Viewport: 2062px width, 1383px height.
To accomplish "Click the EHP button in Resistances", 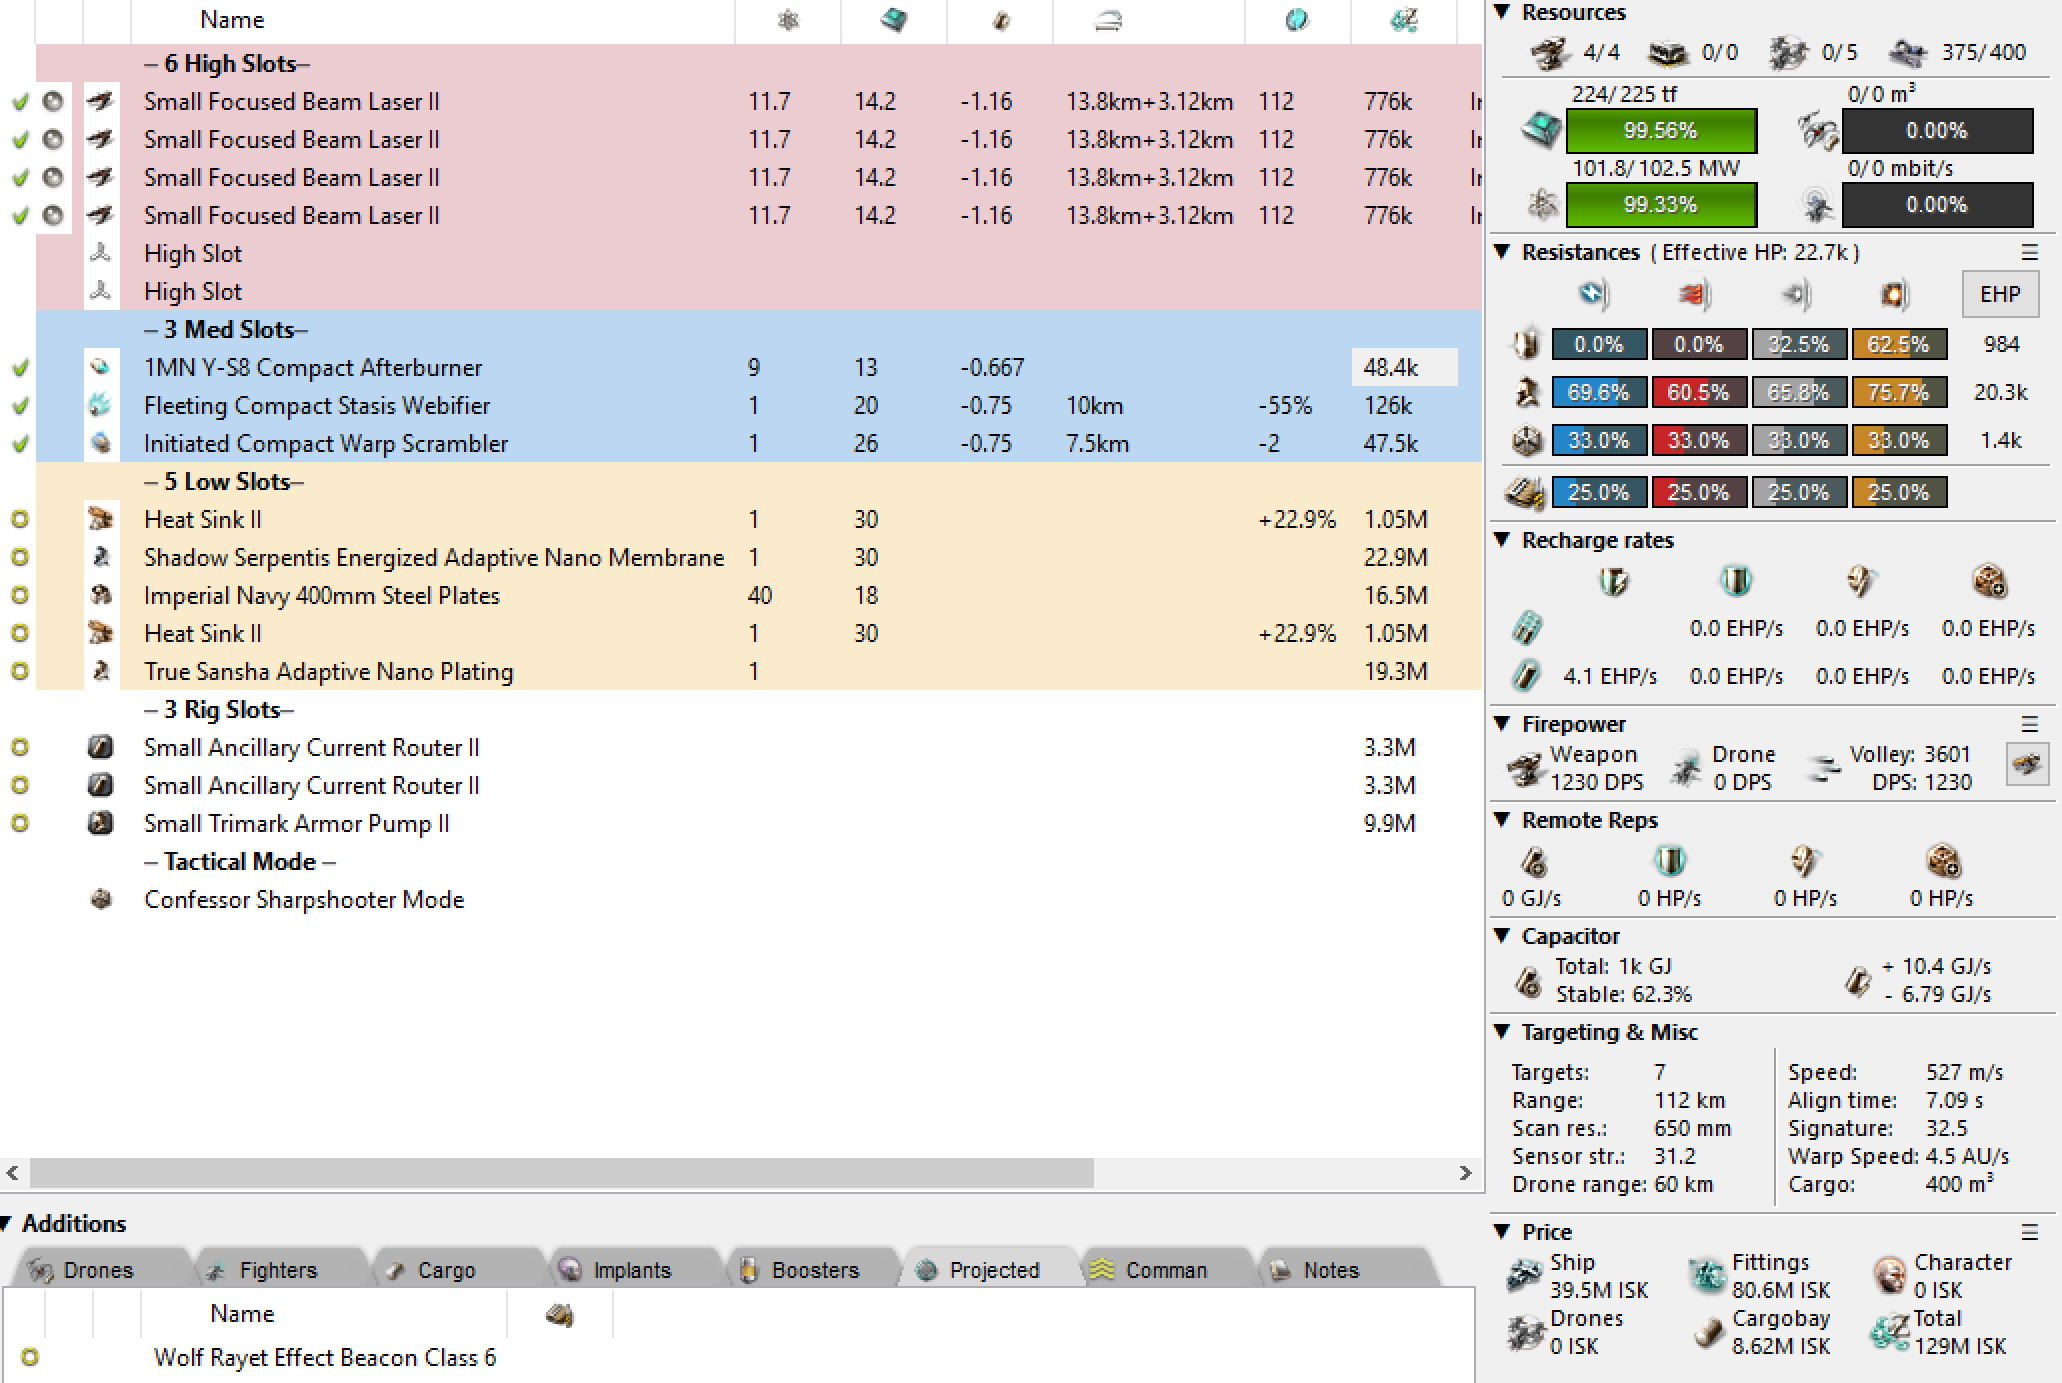I will click(1999, 294).
